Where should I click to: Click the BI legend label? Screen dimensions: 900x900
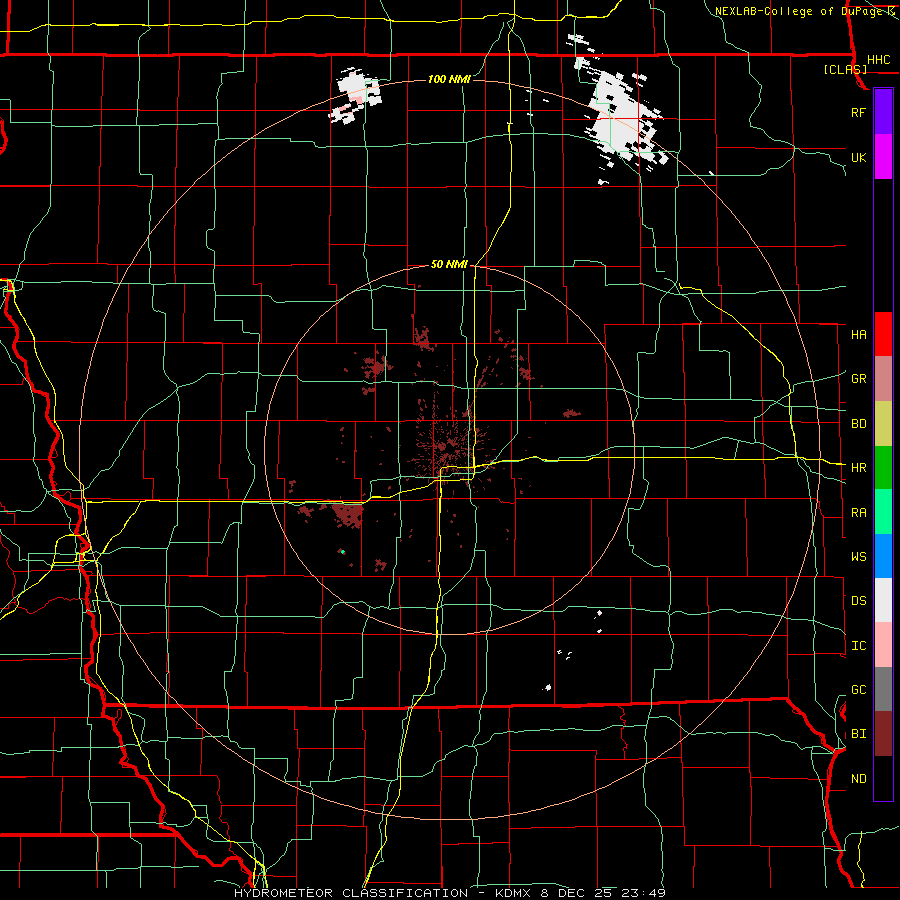pos(858,734)
